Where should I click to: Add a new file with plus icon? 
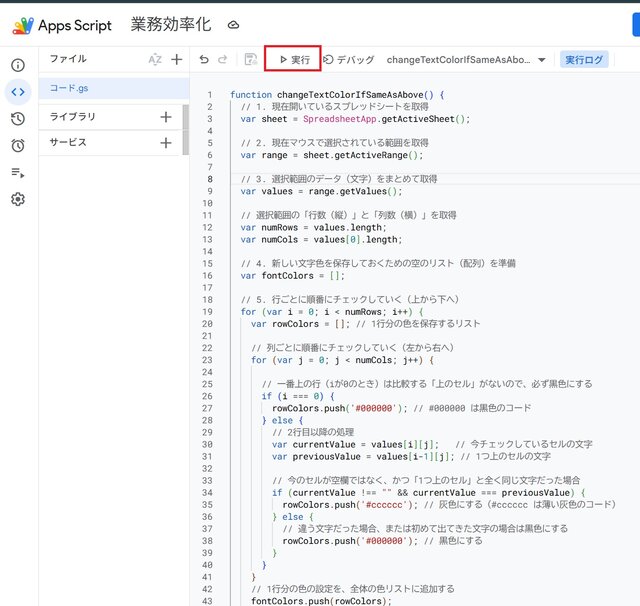[176, 60]
